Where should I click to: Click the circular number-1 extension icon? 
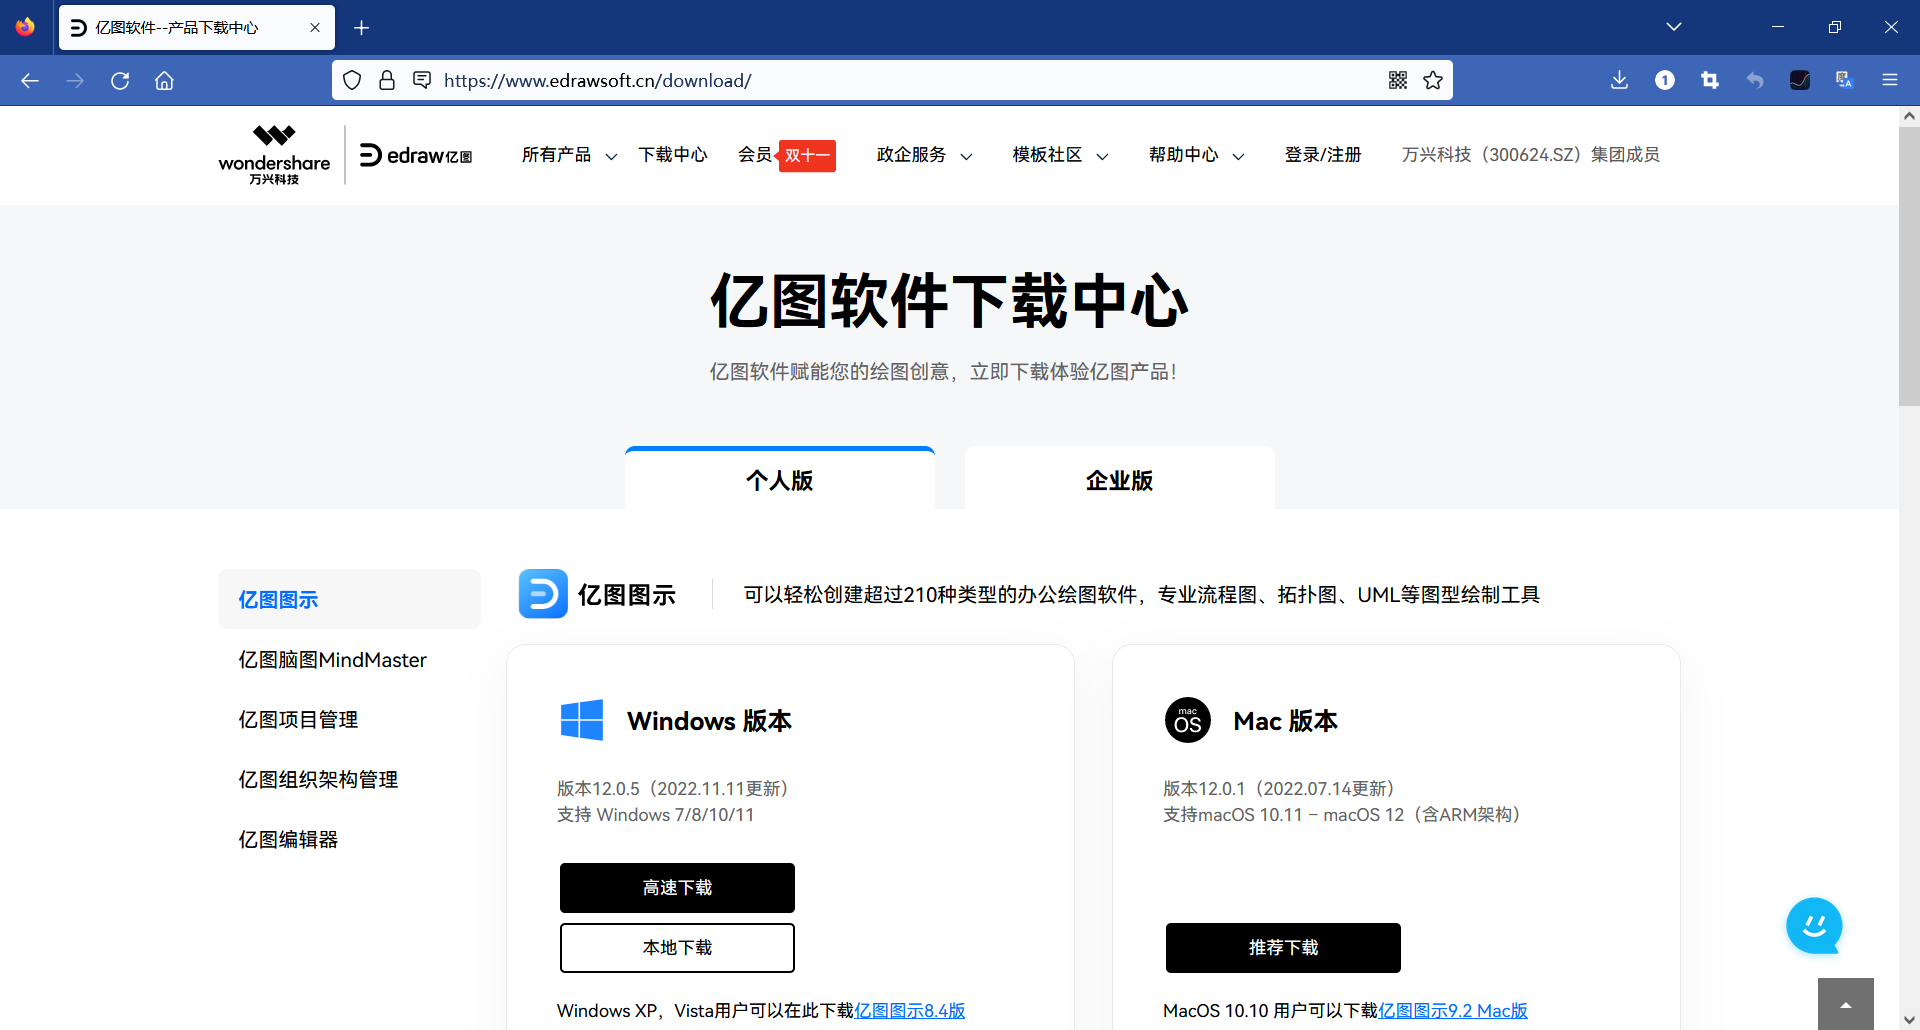pos(1665,80)
